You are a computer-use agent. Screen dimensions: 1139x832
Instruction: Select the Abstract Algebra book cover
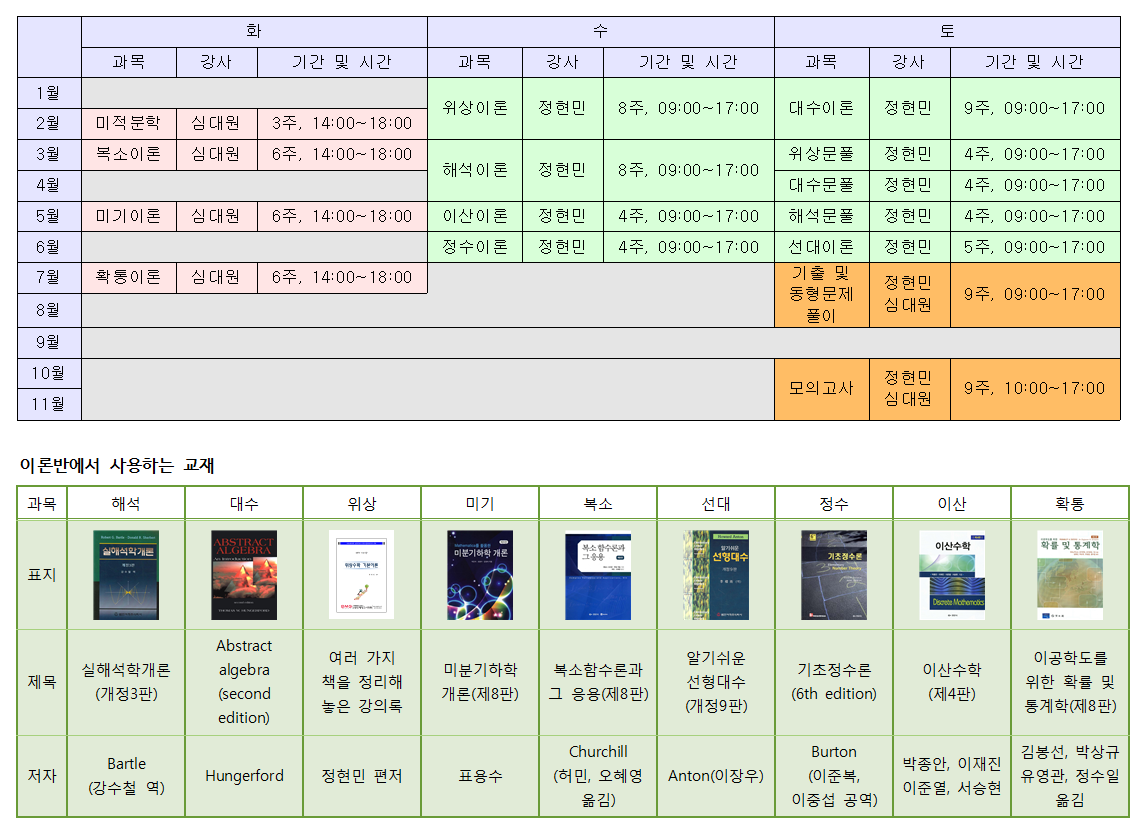(244, 575)
